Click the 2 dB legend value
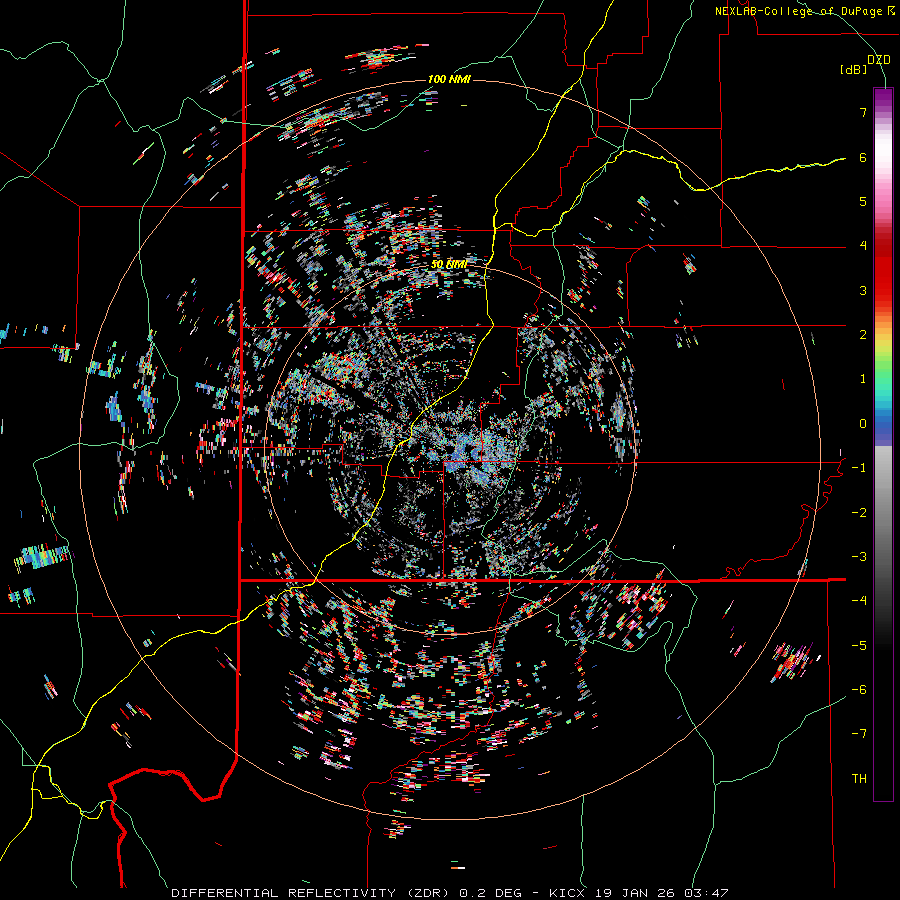900x900 pixels. coord(863,334)
